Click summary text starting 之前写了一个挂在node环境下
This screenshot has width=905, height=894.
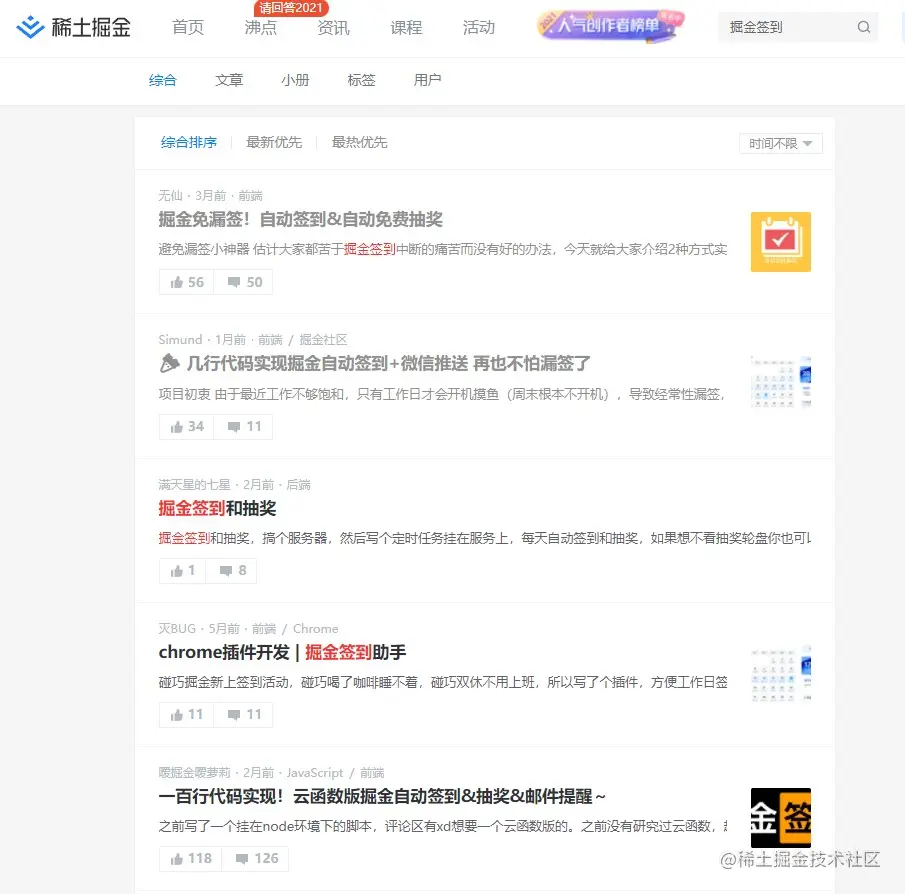click(x=443, y=826)
